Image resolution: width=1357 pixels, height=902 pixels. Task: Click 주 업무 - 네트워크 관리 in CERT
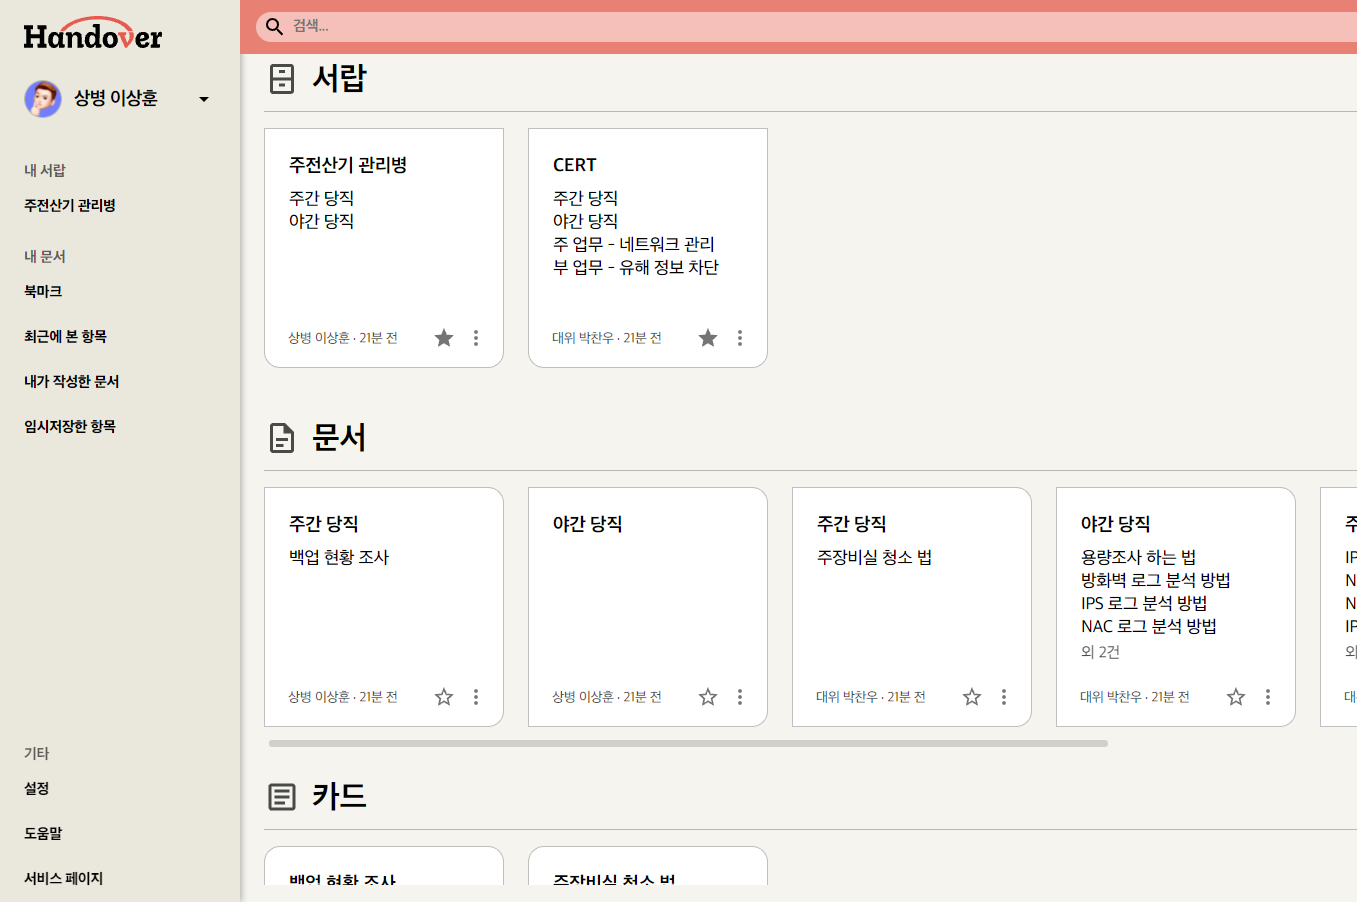tap(634, 244)
